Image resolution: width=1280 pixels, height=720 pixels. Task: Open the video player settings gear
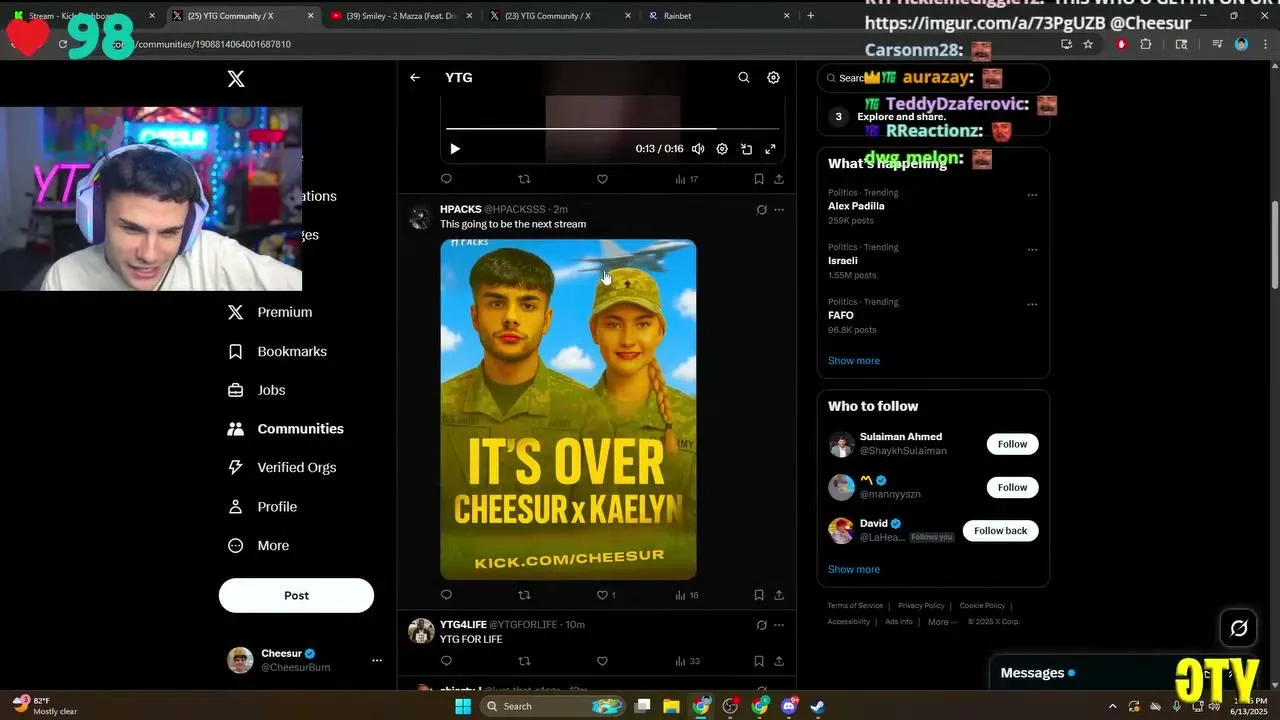point(722,149)
